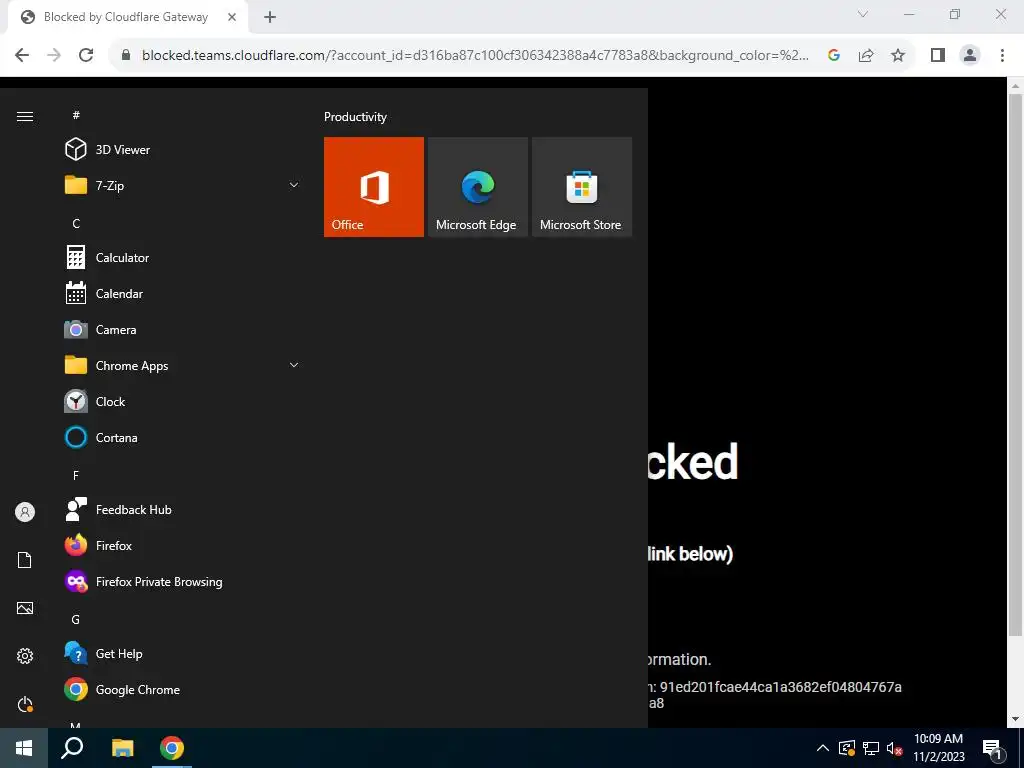Show hidden system tray icons
Screen dimensions: 1024x768
coord(823,748)
